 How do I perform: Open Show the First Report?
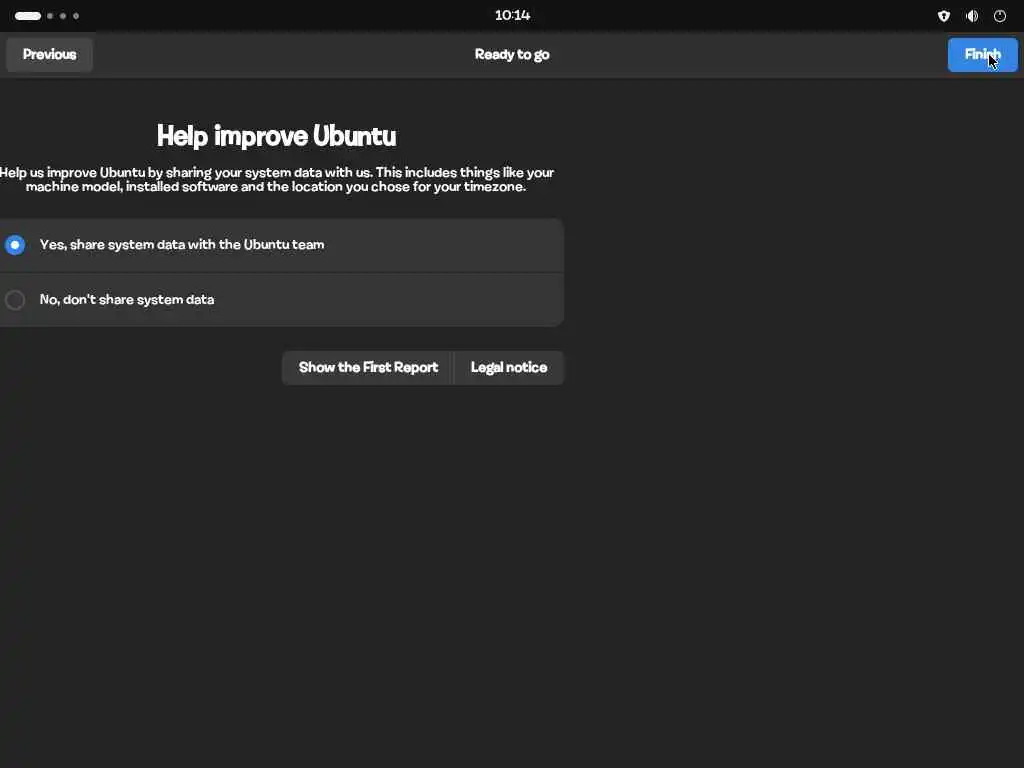[x=368, y=368]
